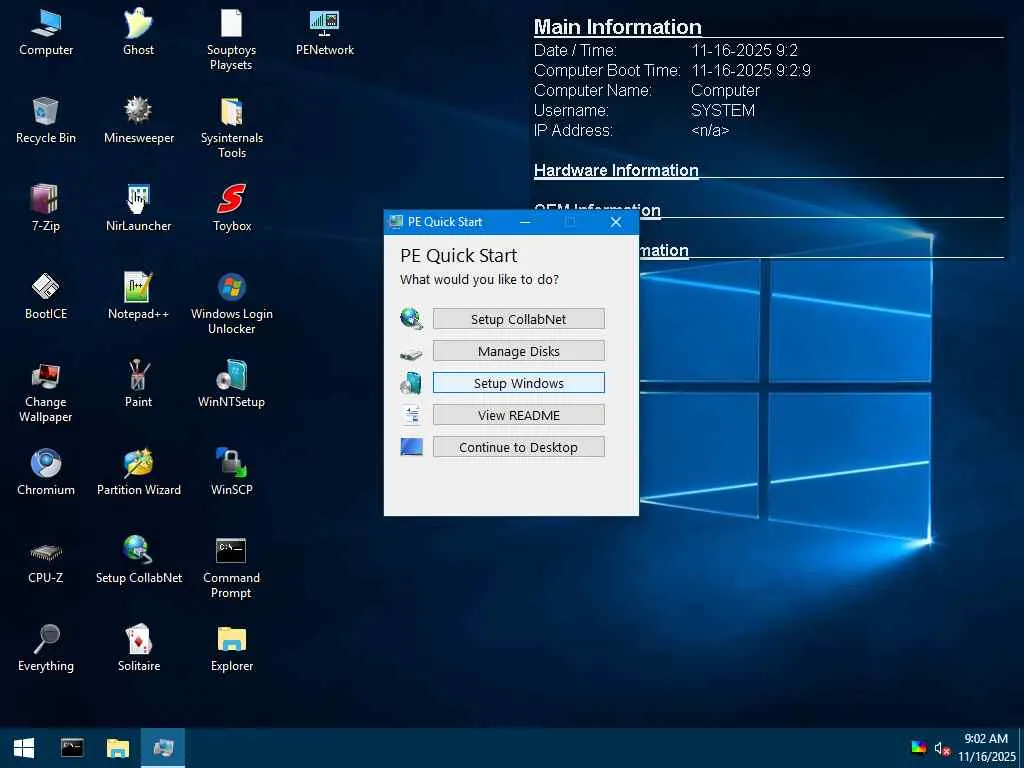Click the muted volume tray icon
Screen dimensions: 1024x768
coord(942,749)
